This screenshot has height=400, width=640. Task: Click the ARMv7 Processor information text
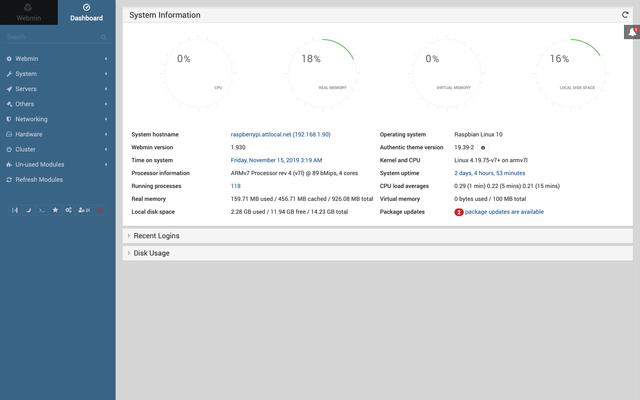coord(294,173)
